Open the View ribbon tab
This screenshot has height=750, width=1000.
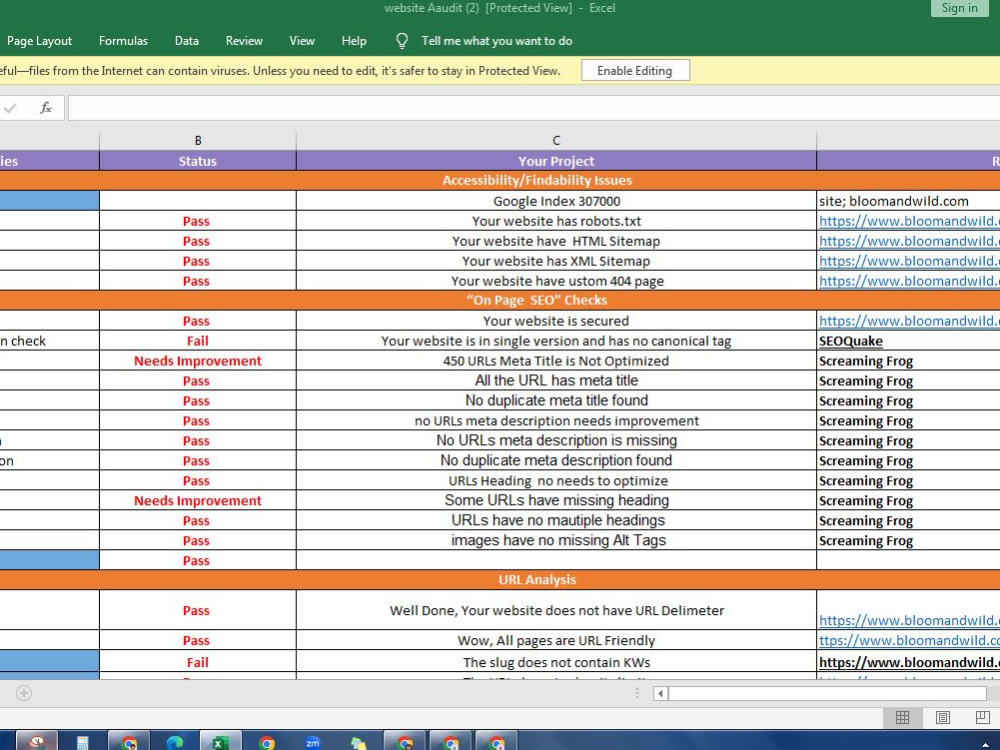point(302,41)
